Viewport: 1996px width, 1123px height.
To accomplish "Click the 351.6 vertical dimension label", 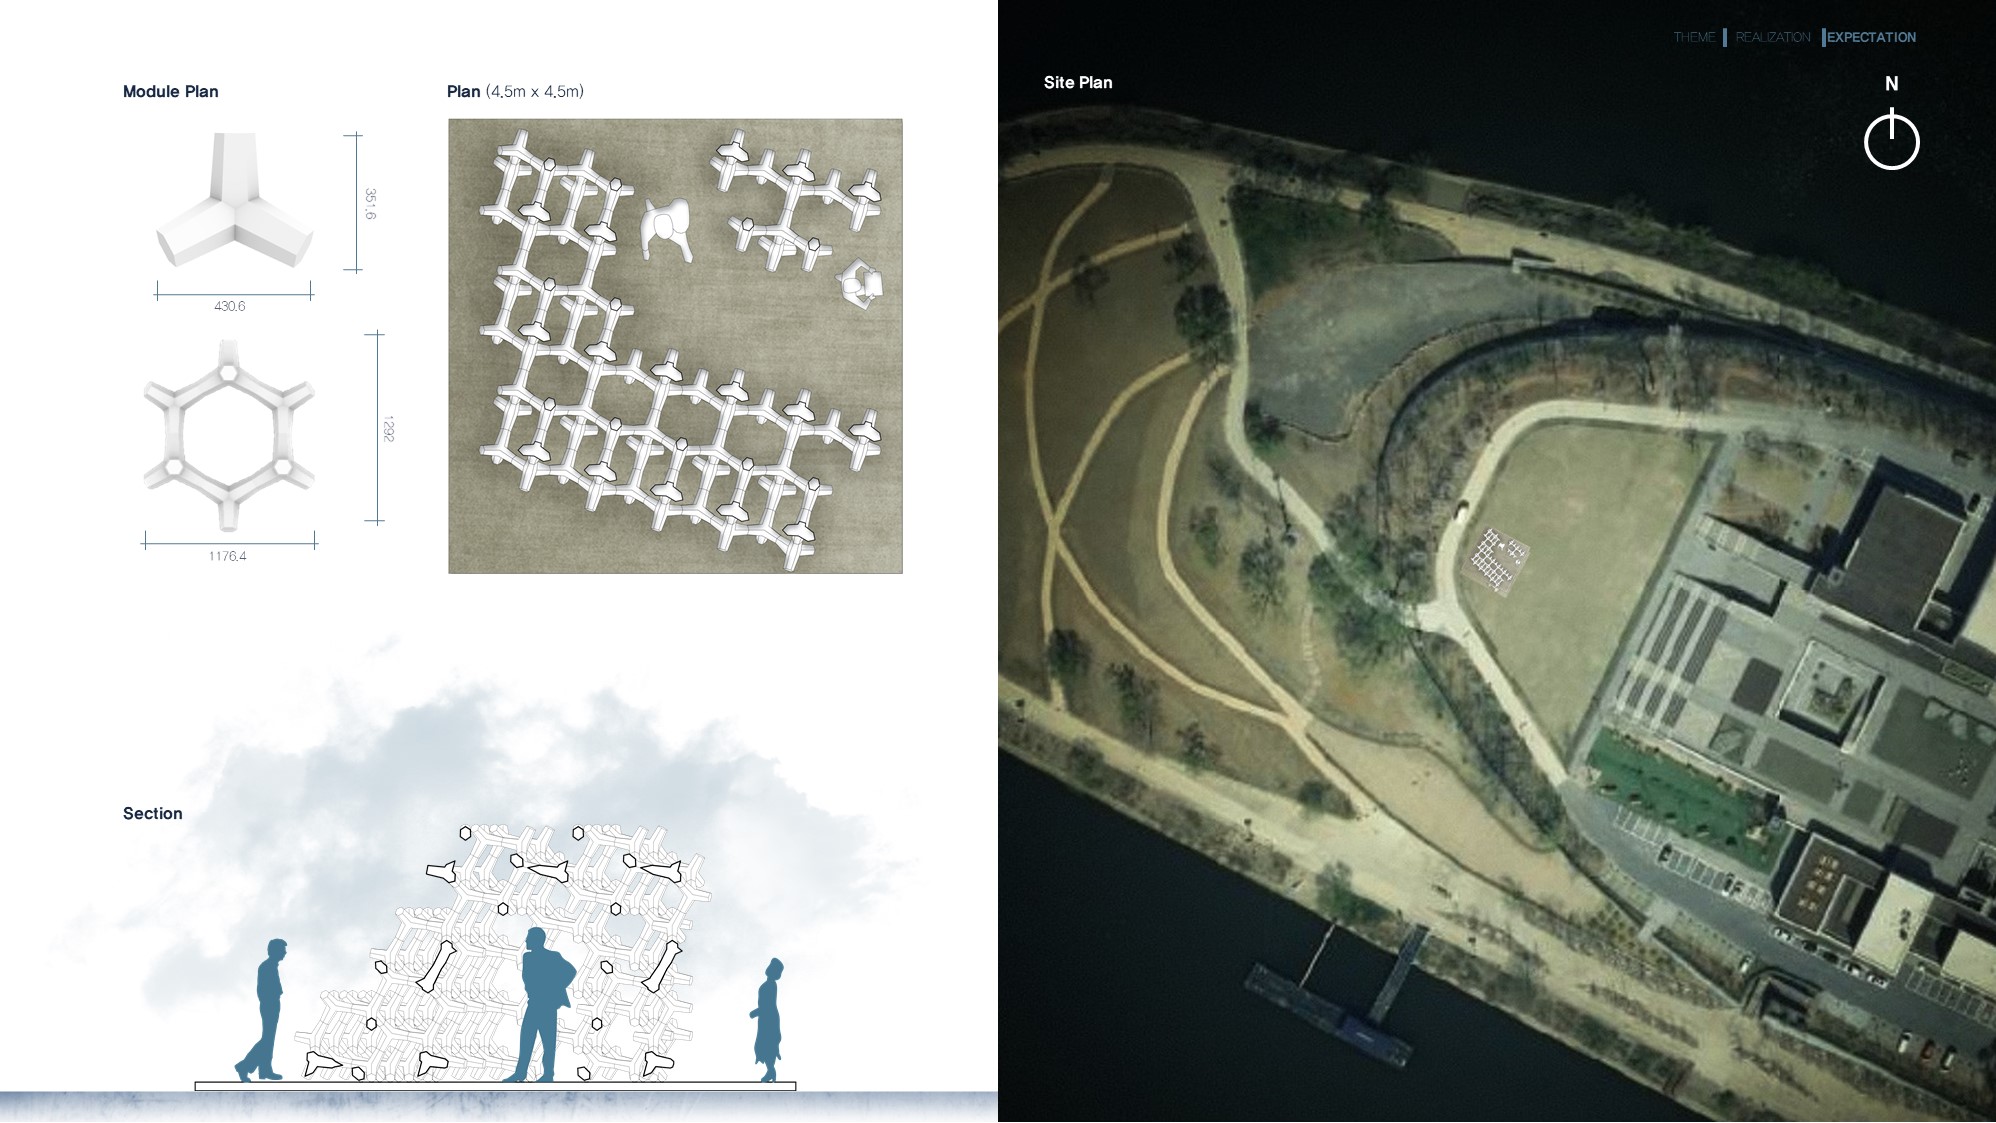I will [370, 203].
